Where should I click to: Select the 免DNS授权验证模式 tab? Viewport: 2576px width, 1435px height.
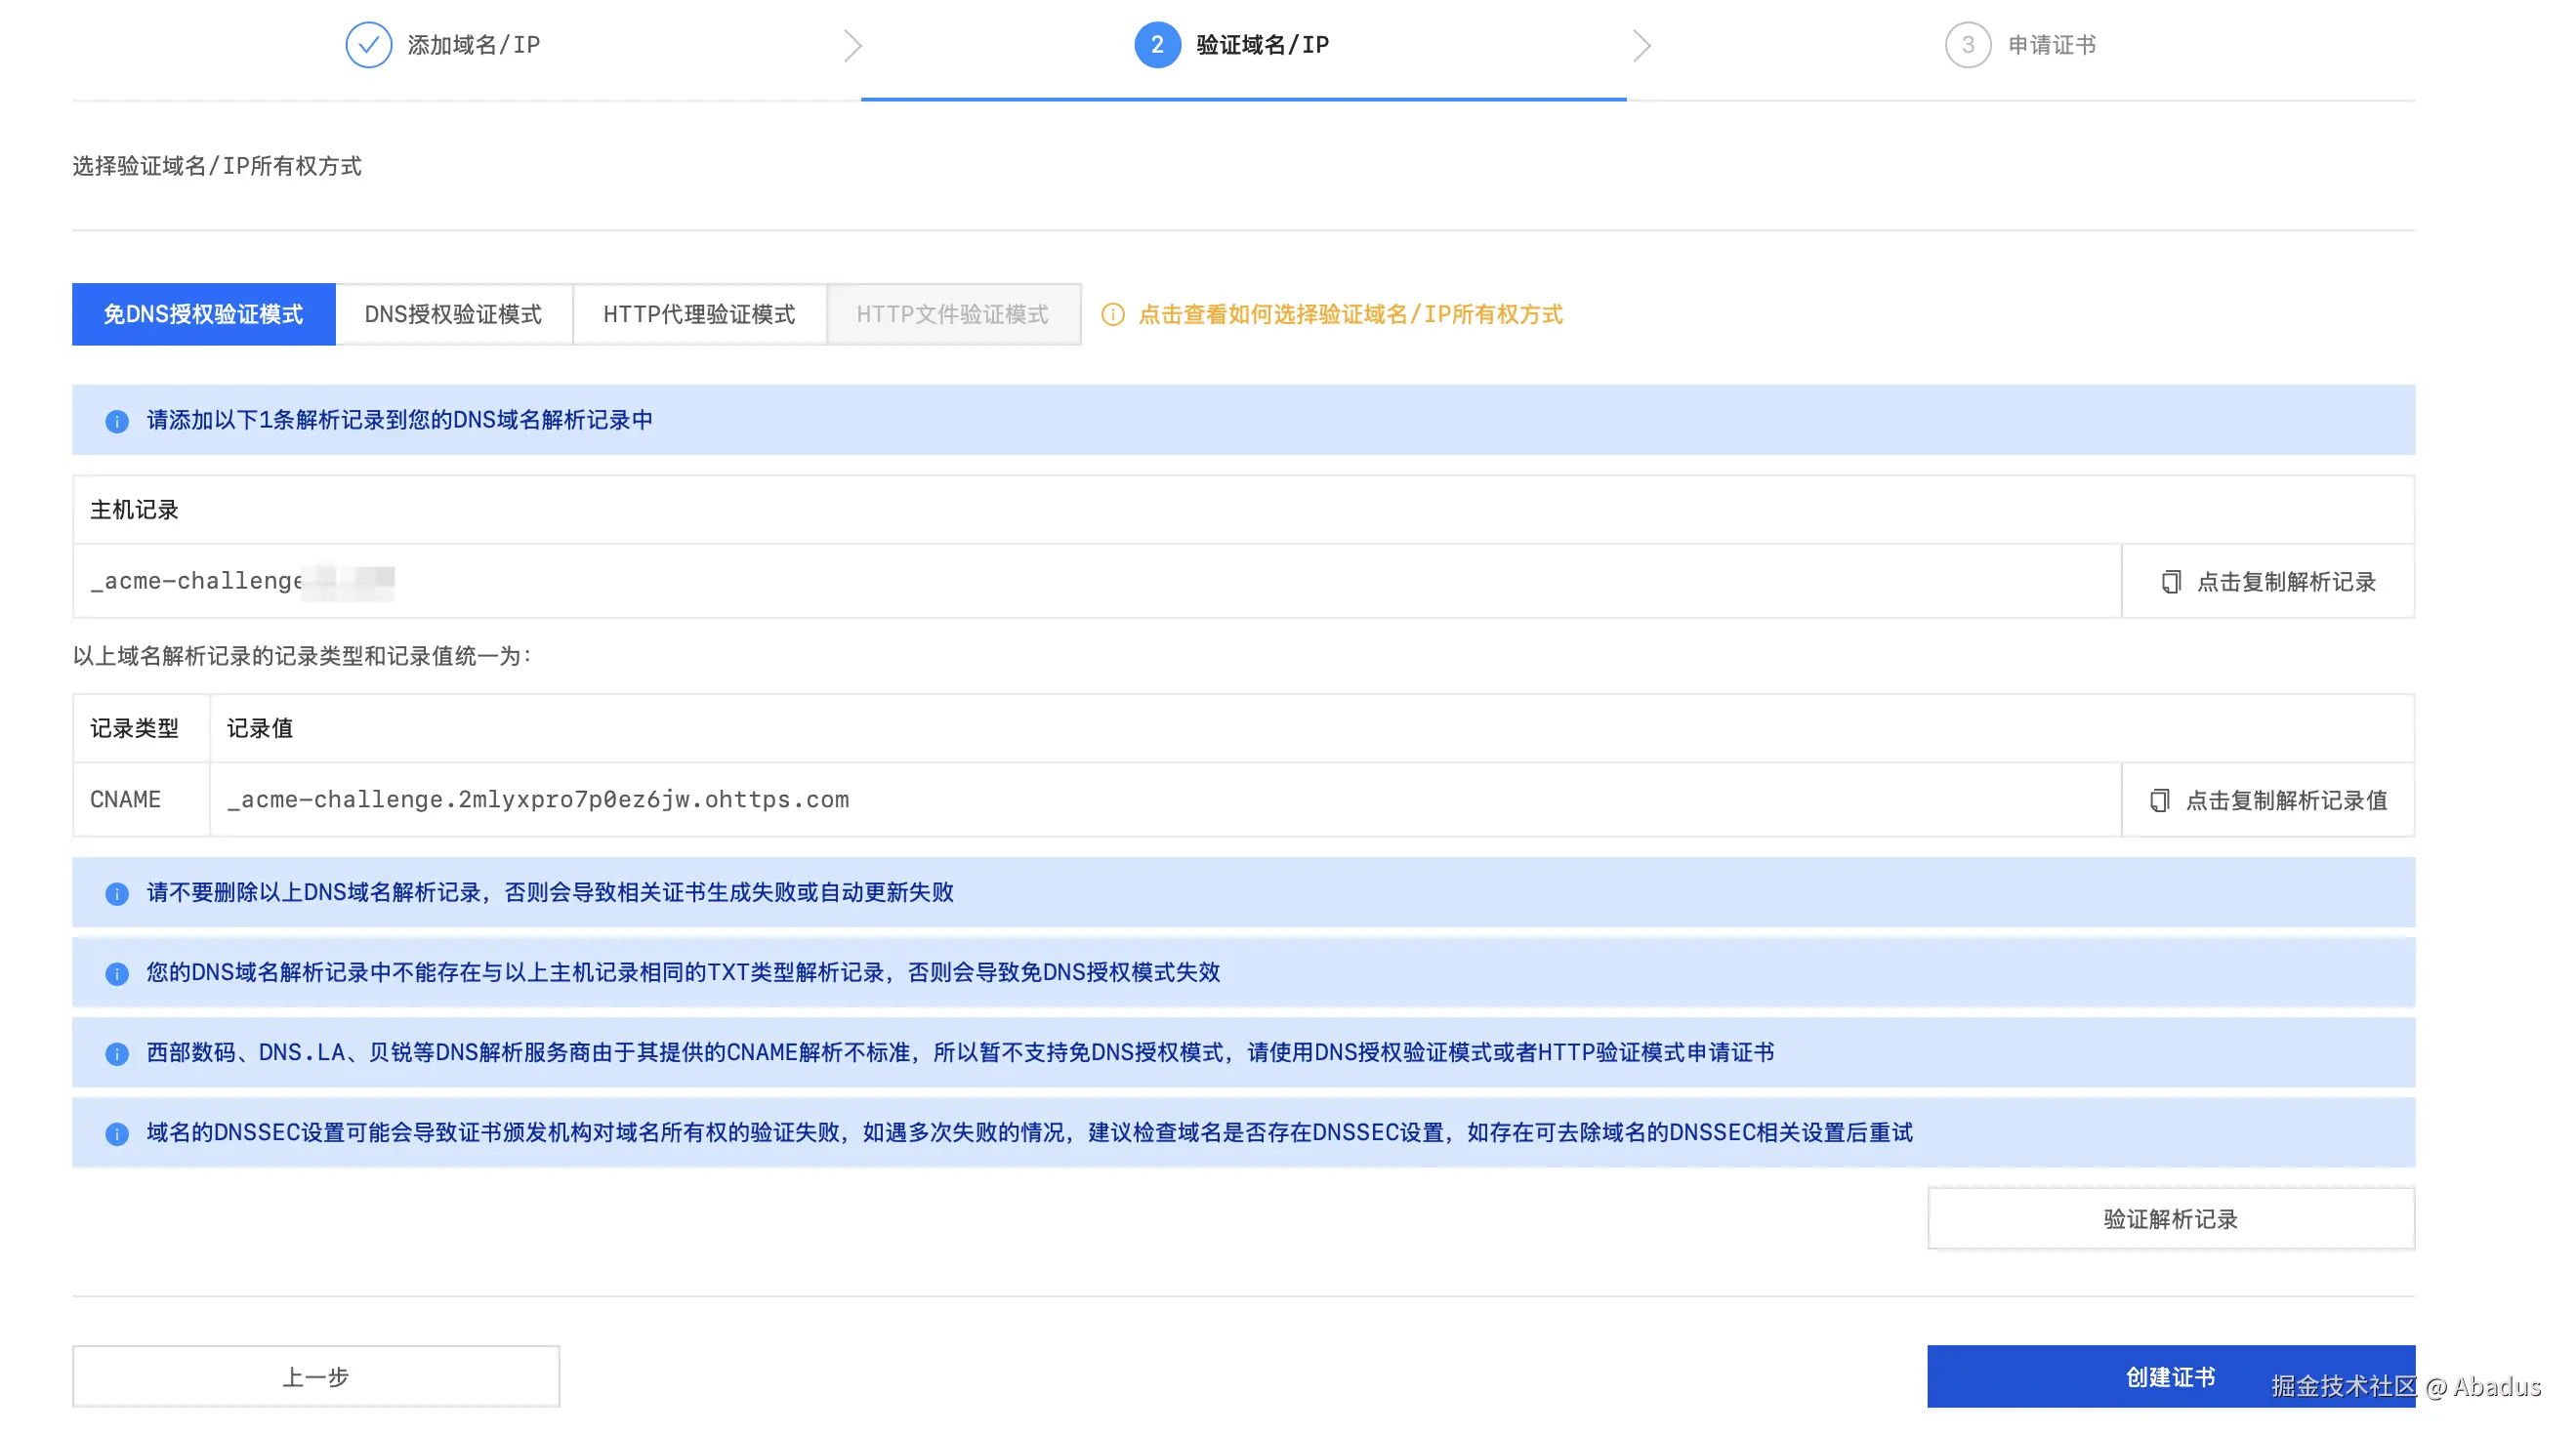pyautogui.click(x=203, y=315)
